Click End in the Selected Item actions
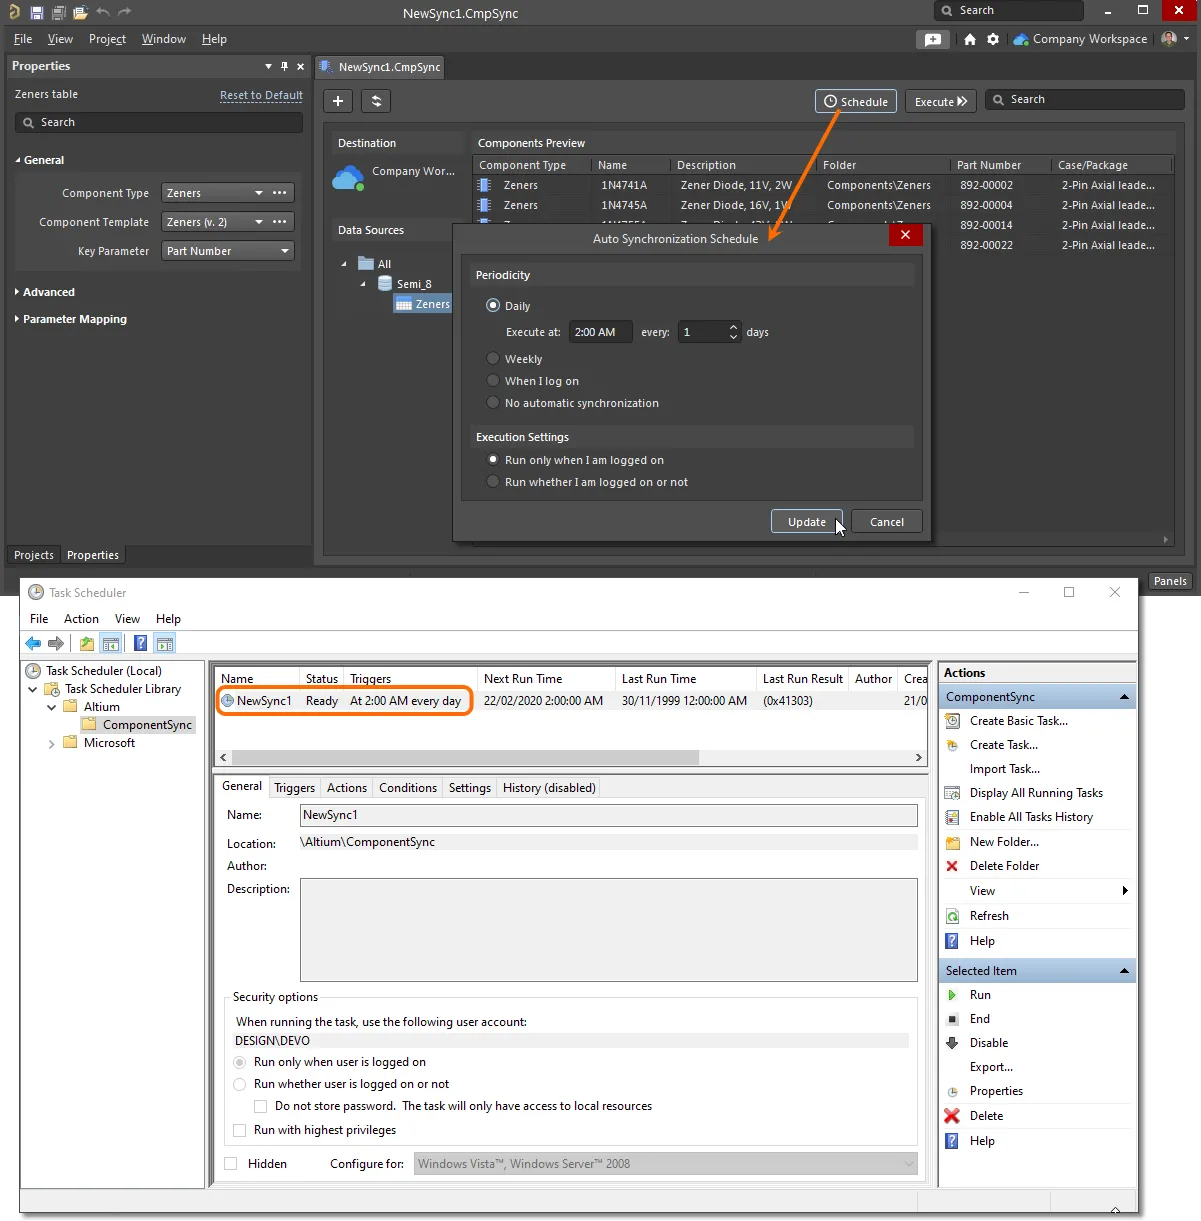Viewport: 1201px width, 1221px height. (980, 1019)
